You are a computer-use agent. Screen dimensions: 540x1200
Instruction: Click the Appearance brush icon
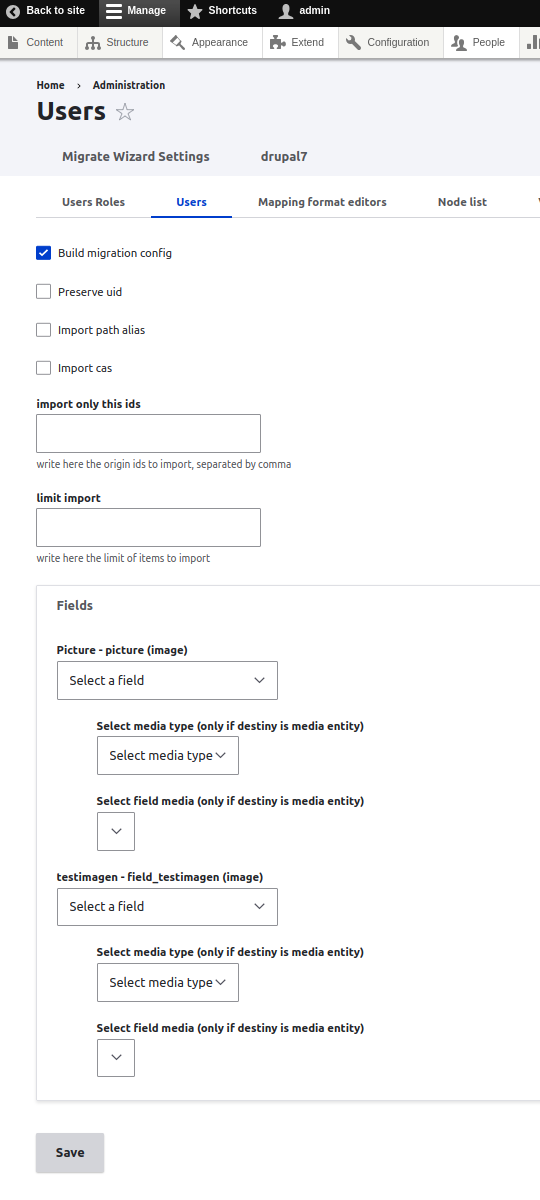point(178,43)
